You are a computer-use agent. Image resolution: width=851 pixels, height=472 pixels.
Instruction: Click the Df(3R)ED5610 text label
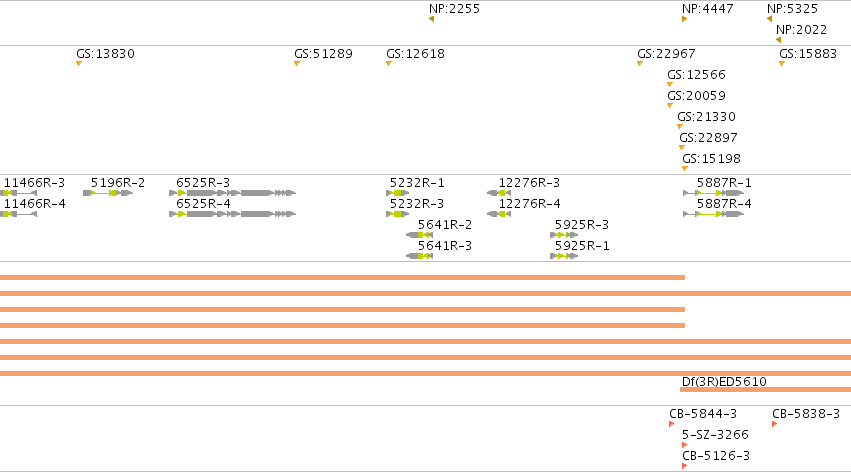724,382
